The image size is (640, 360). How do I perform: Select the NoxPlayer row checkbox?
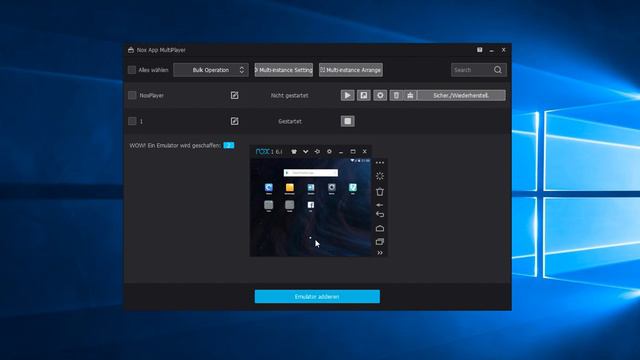coord(132,95)
